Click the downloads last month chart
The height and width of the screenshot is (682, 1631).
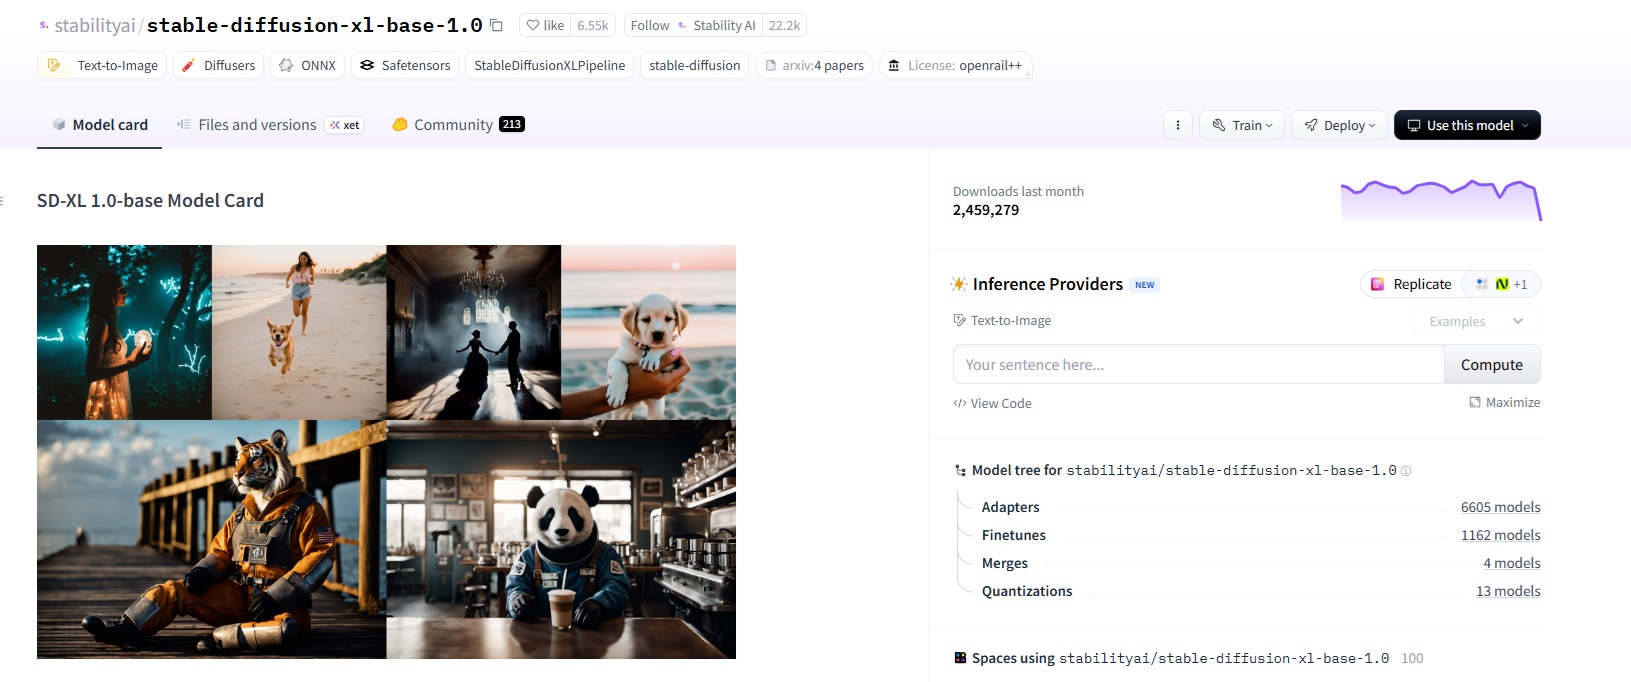click(x=1441, y=200)
